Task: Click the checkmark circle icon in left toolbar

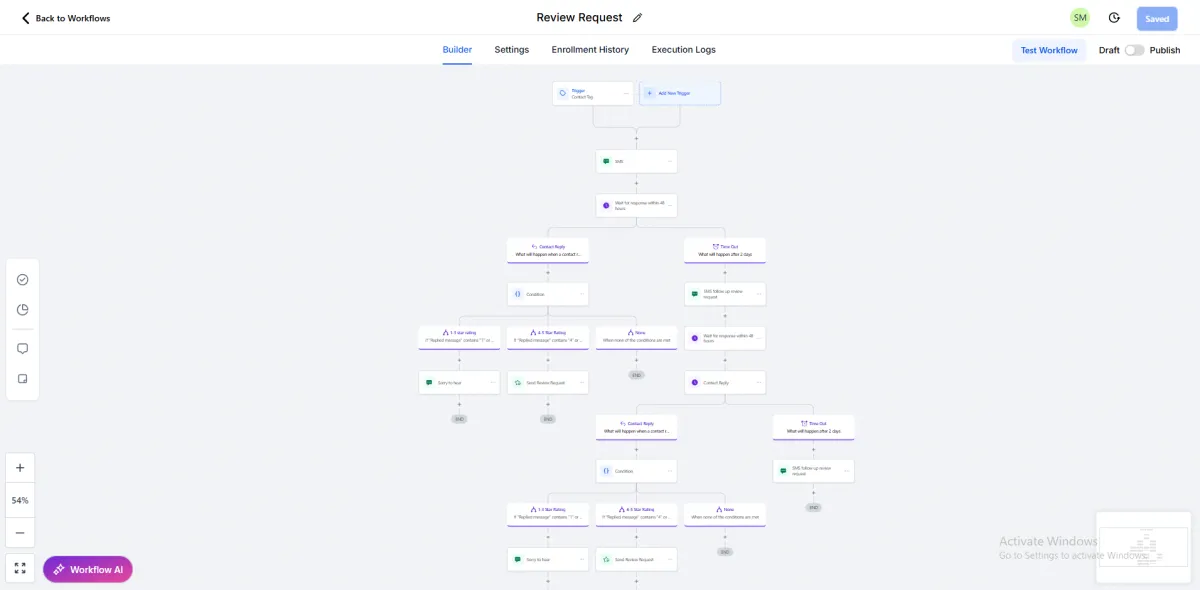Action: pyautogui.click(x=22, y=280)
